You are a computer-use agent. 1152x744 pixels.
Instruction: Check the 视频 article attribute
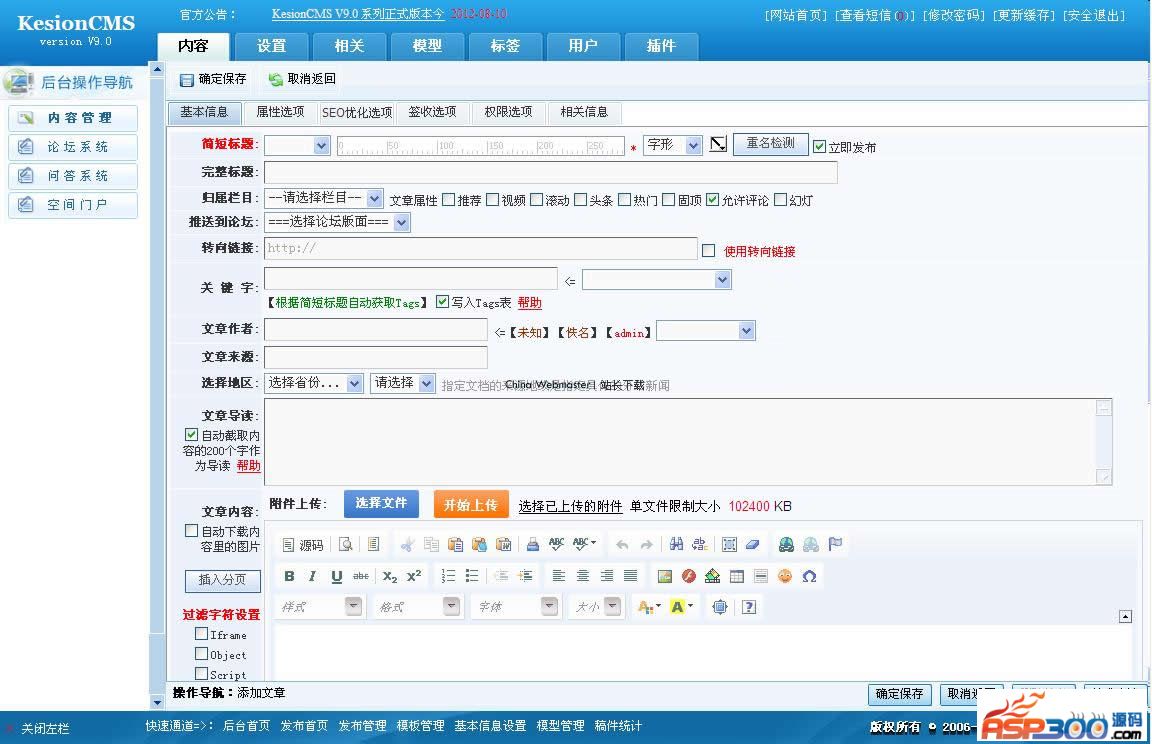(493, 200)
